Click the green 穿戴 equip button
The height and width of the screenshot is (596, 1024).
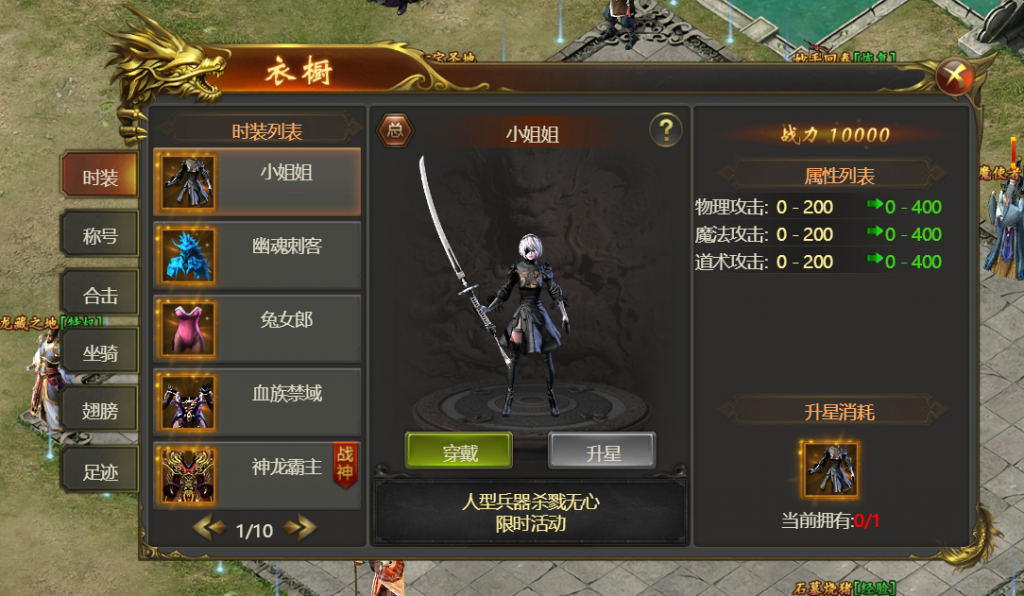(x=459, y=451)
